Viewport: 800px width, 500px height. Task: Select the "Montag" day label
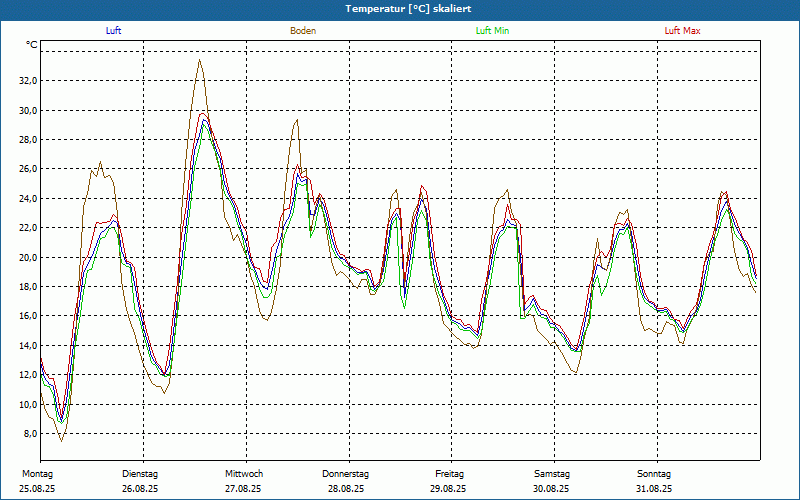37,473
